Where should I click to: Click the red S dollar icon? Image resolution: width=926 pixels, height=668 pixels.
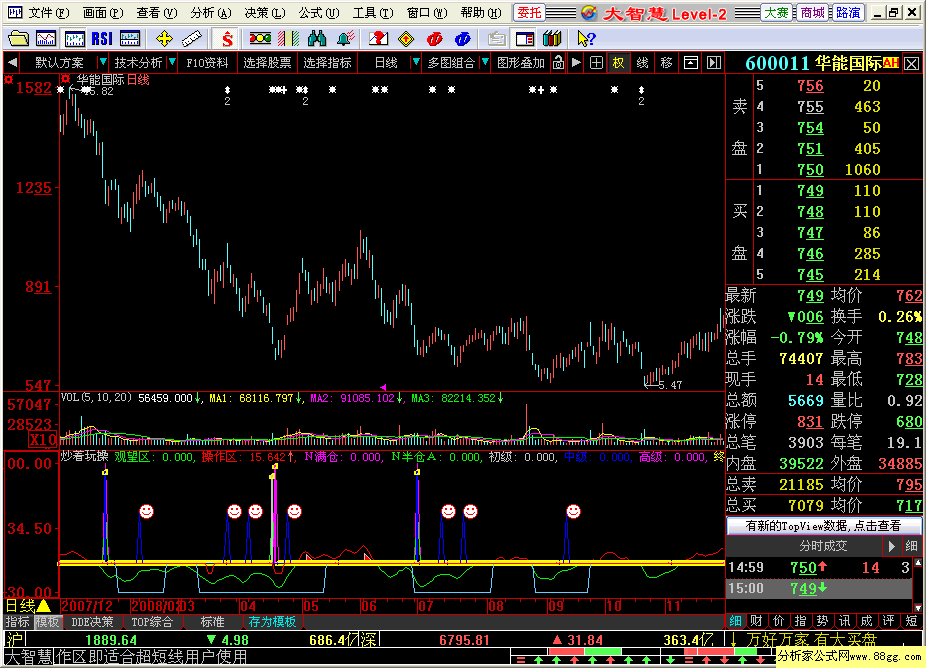tap(227, 39)
